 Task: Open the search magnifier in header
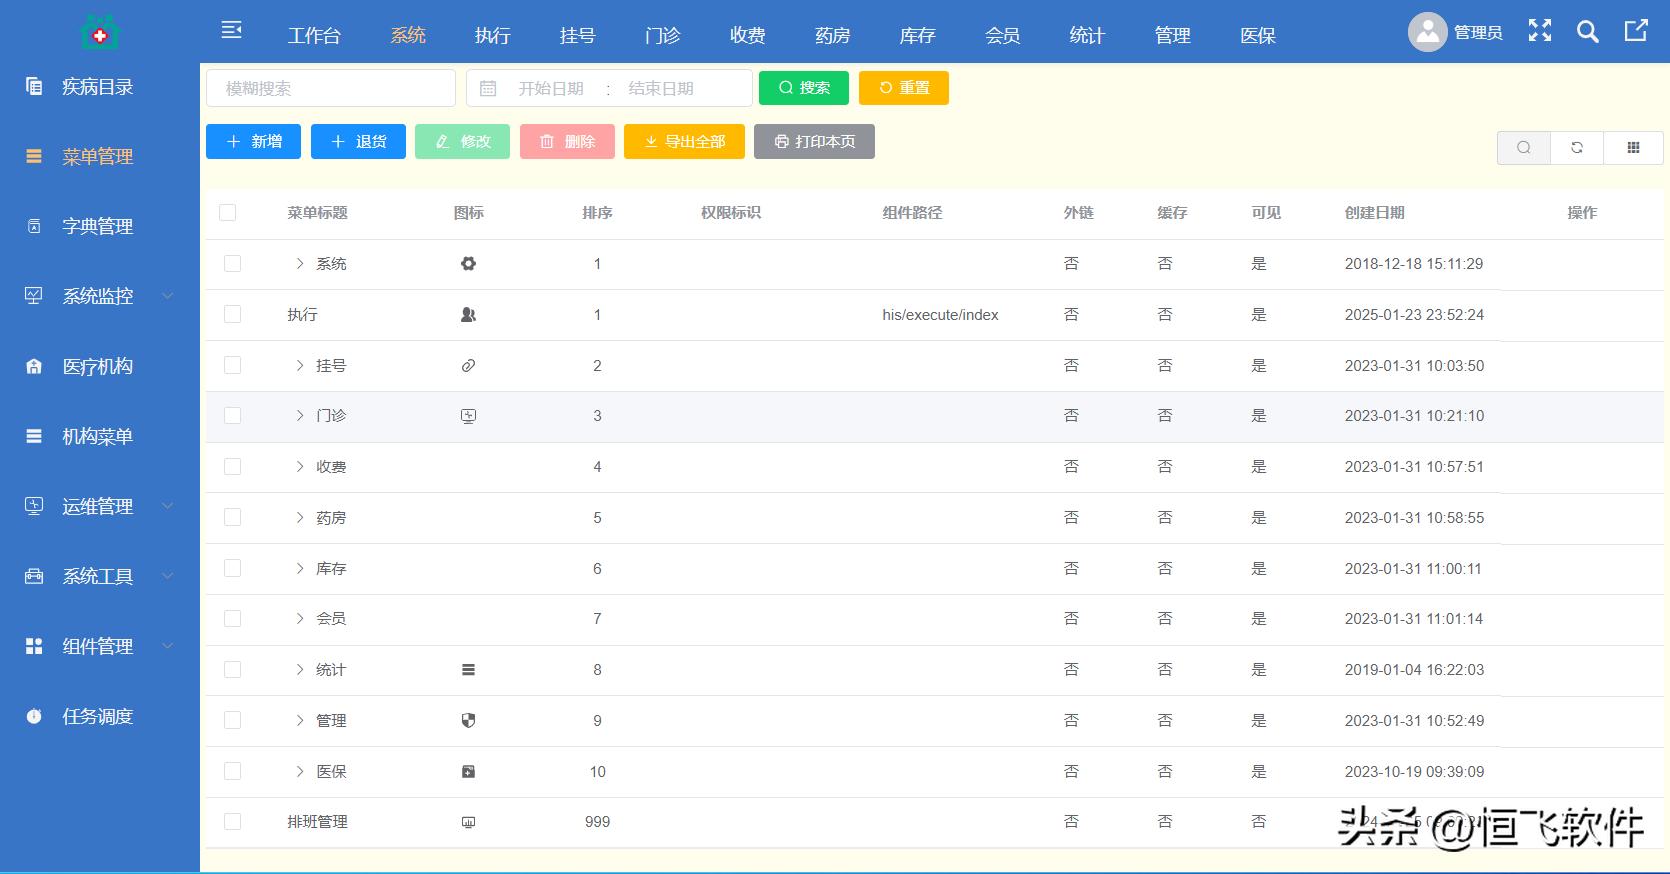pos(1588,32)
